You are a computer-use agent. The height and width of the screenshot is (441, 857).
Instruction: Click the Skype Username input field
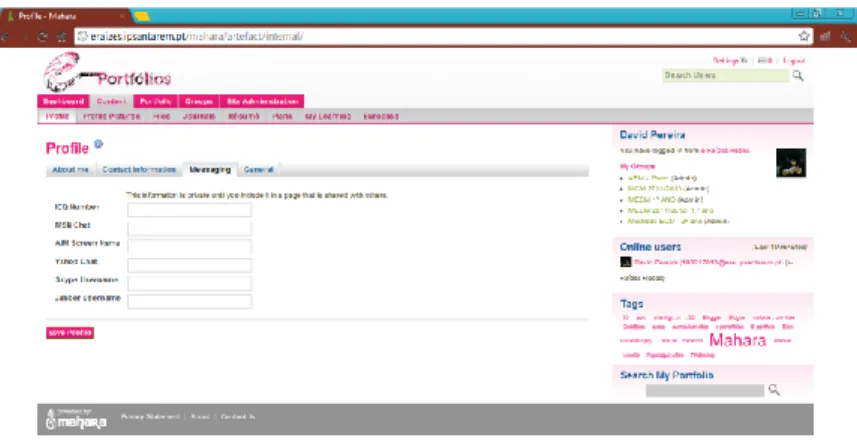coord(190,283)
